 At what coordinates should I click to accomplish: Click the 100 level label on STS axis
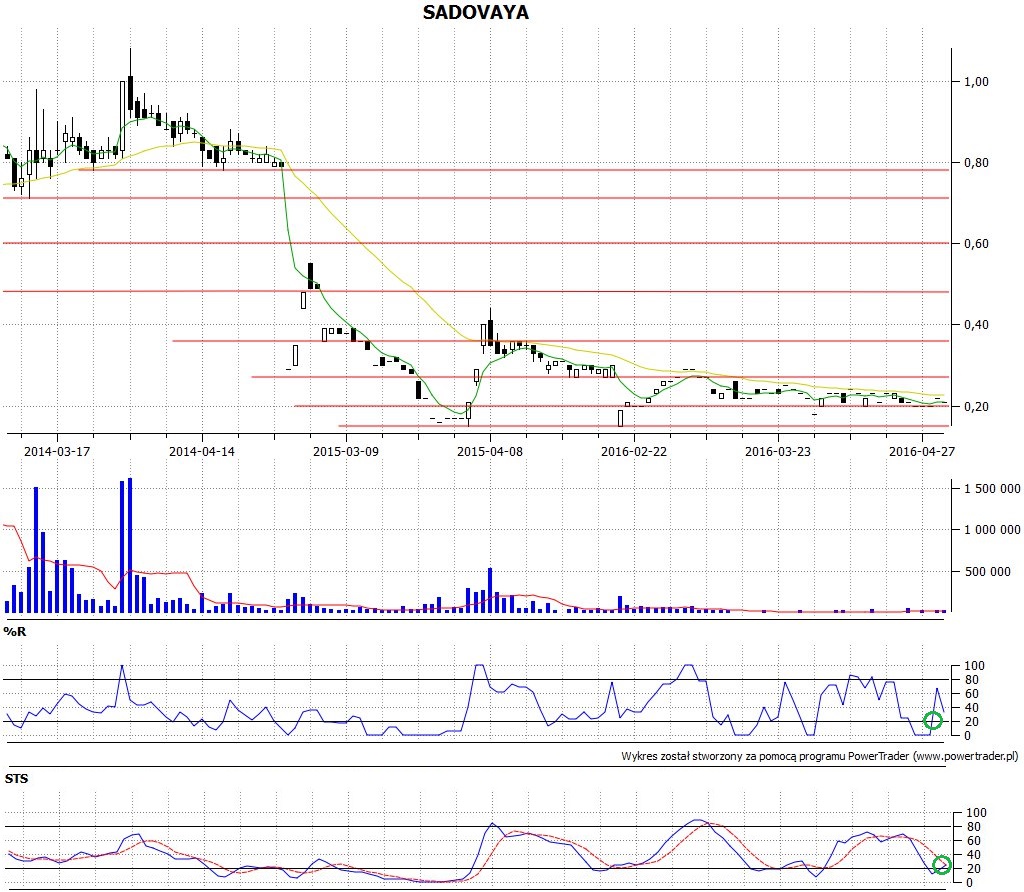pos(976,812)
